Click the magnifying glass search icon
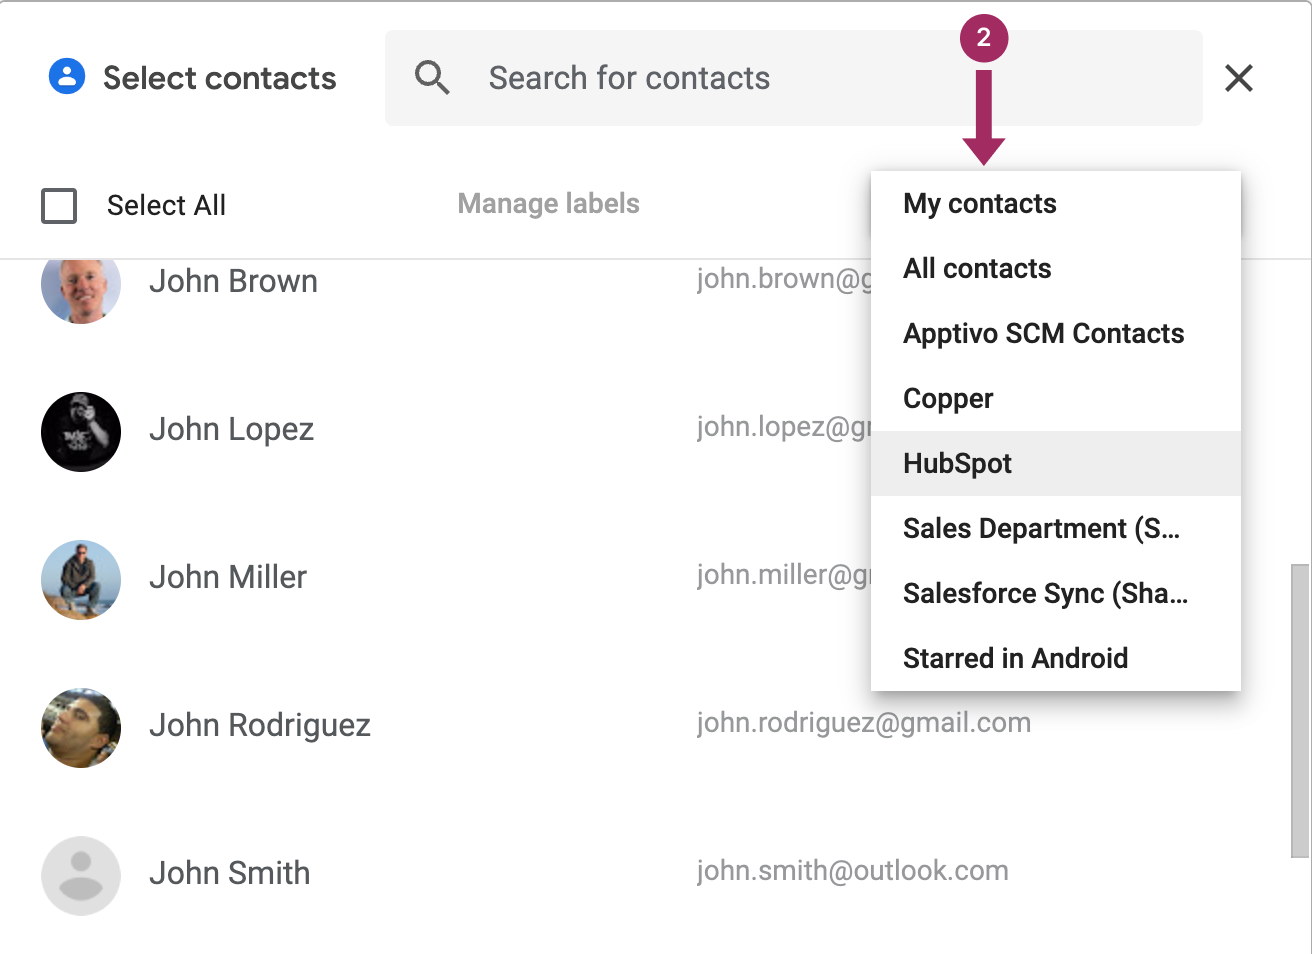The width and height of the screenshot is (1312, 954). tap(432, 77)
